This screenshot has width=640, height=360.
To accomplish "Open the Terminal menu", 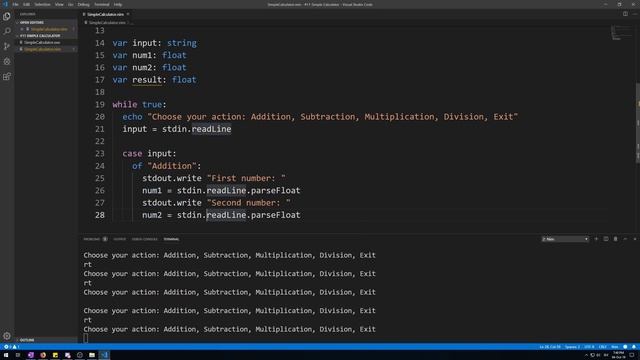I will click(102, 4).
